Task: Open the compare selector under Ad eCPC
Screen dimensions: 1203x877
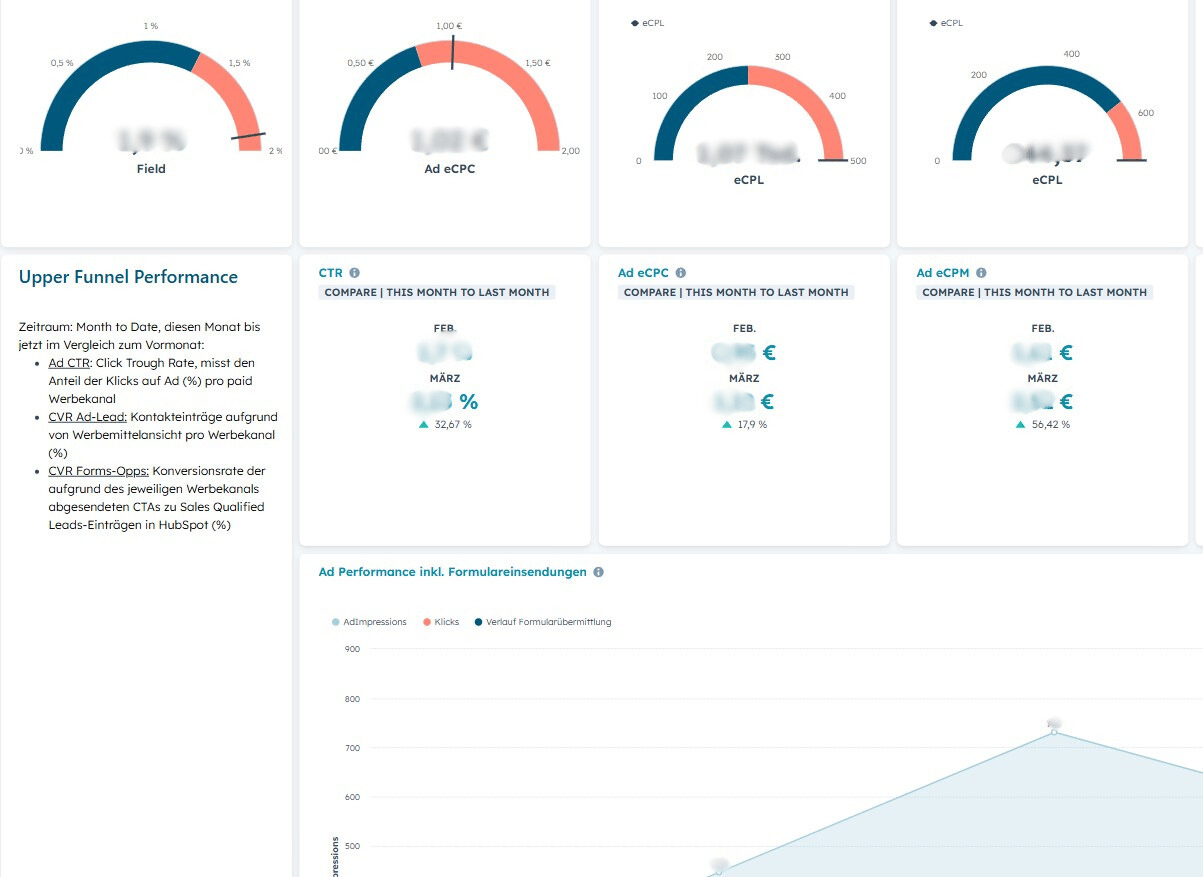Action: [x=735, y=292]
